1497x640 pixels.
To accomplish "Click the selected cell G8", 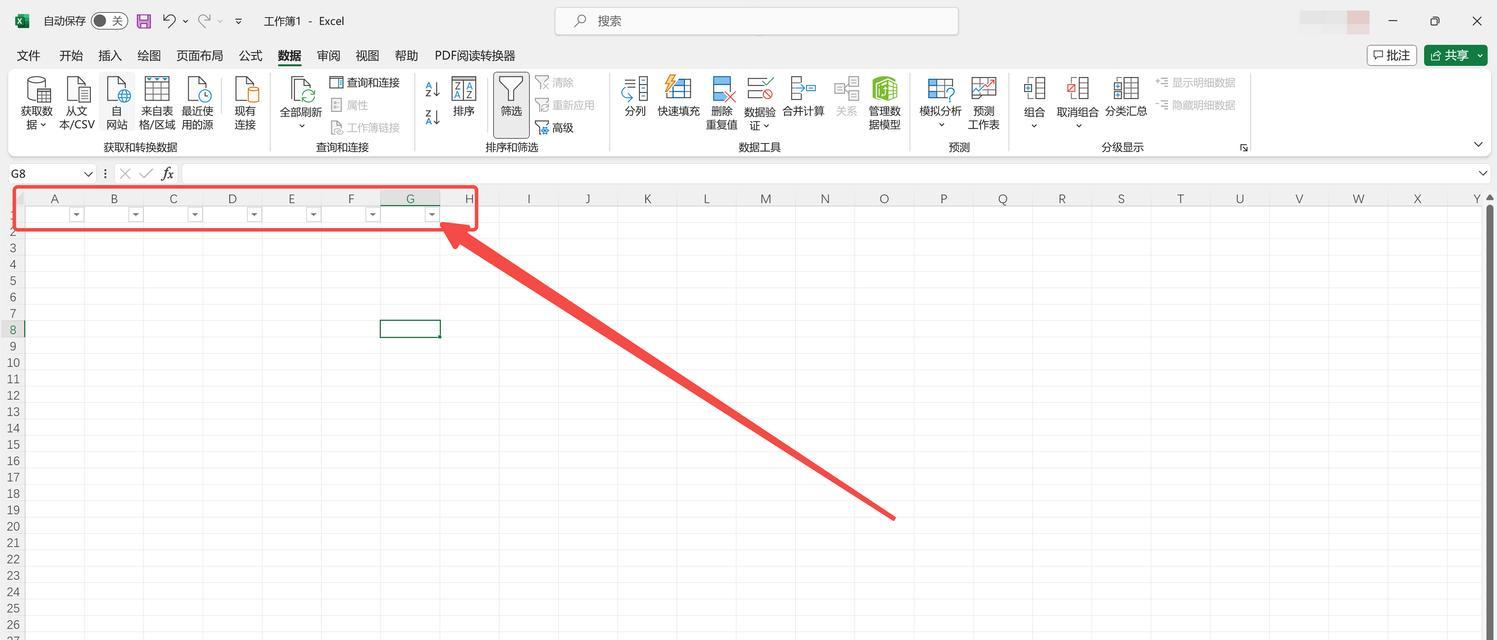I will [410, 329].
